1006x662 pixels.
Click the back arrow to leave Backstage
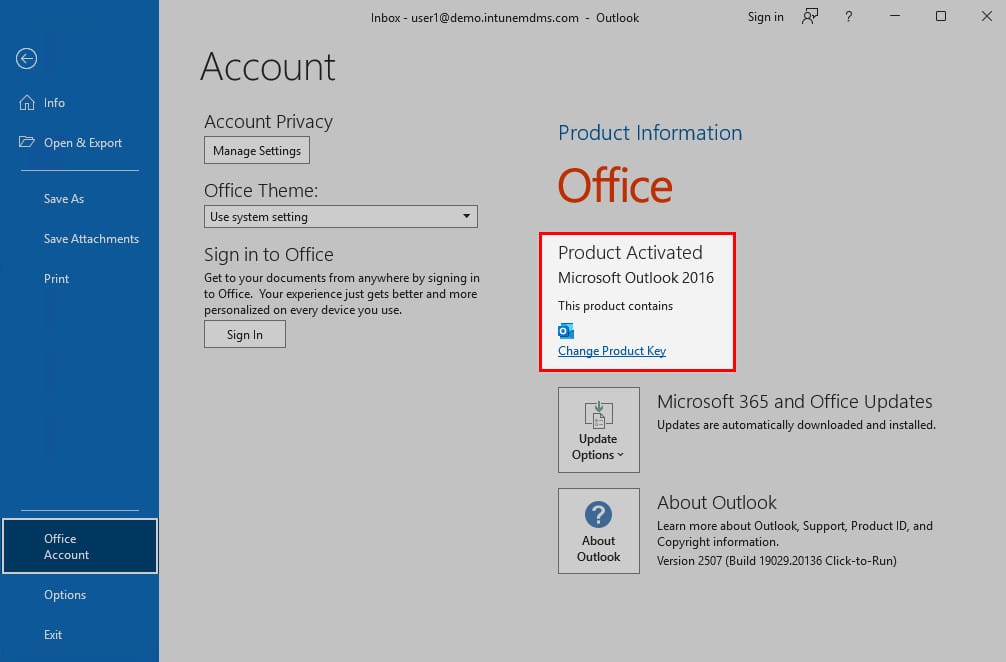[x=26, y=59]
